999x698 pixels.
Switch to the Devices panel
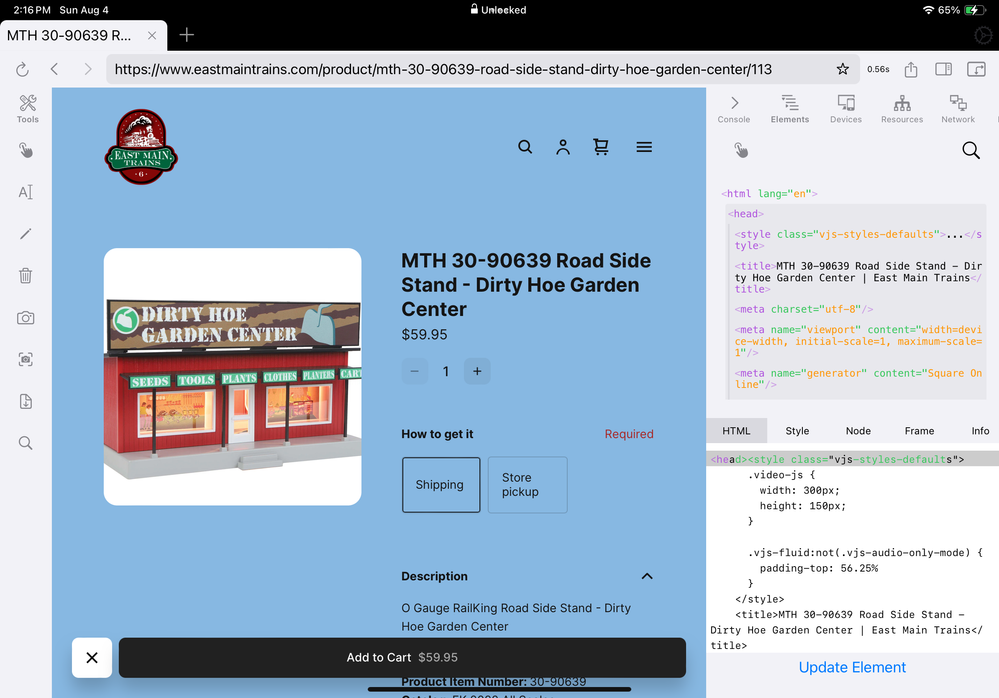[846, 109]
